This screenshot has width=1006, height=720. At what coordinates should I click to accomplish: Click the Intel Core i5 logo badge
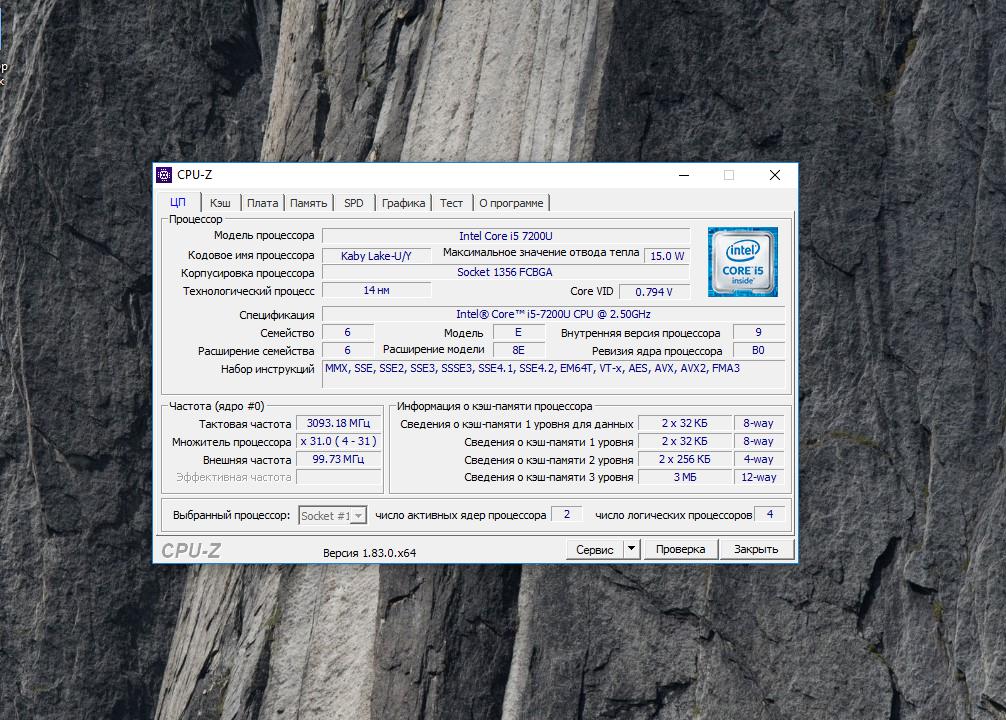(x=742, y=262)
